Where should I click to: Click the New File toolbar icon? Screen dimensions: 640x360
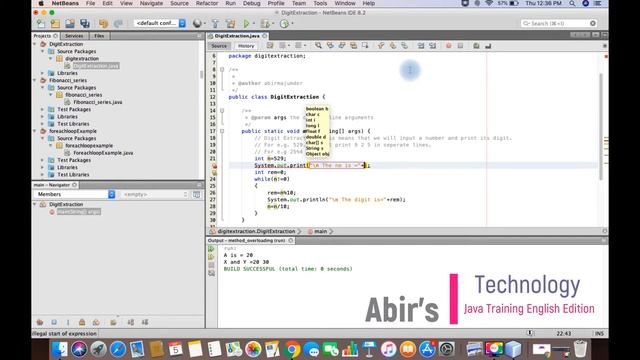[41, 24]
